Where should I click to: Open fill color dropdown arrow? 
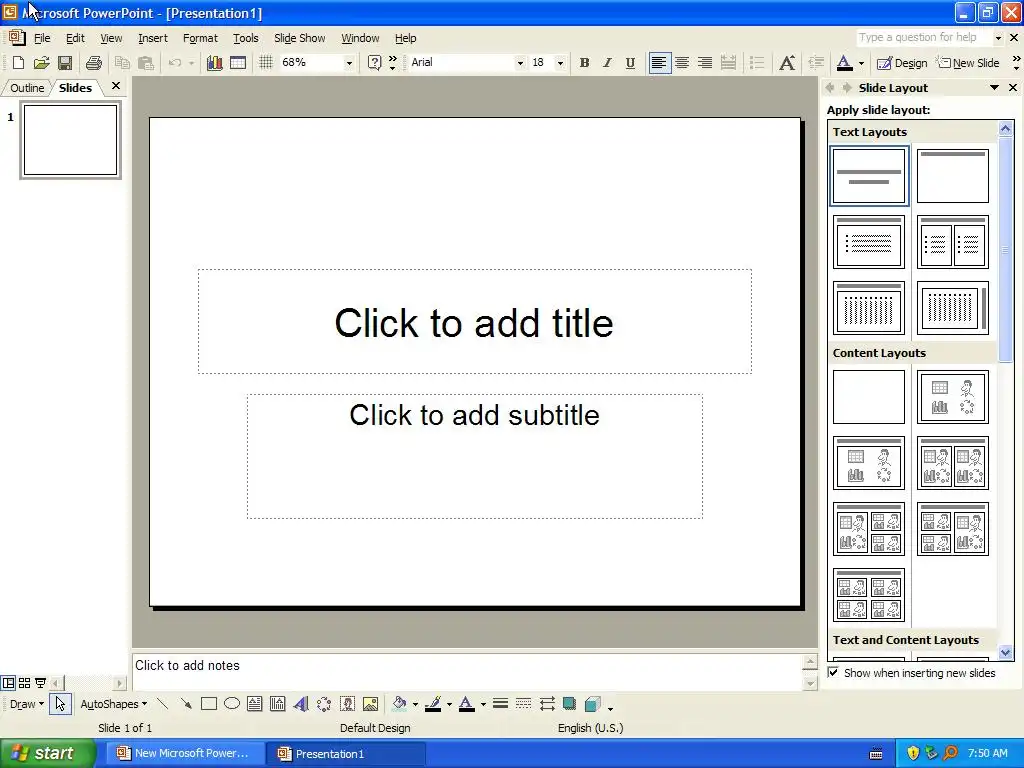click(415, 704)
